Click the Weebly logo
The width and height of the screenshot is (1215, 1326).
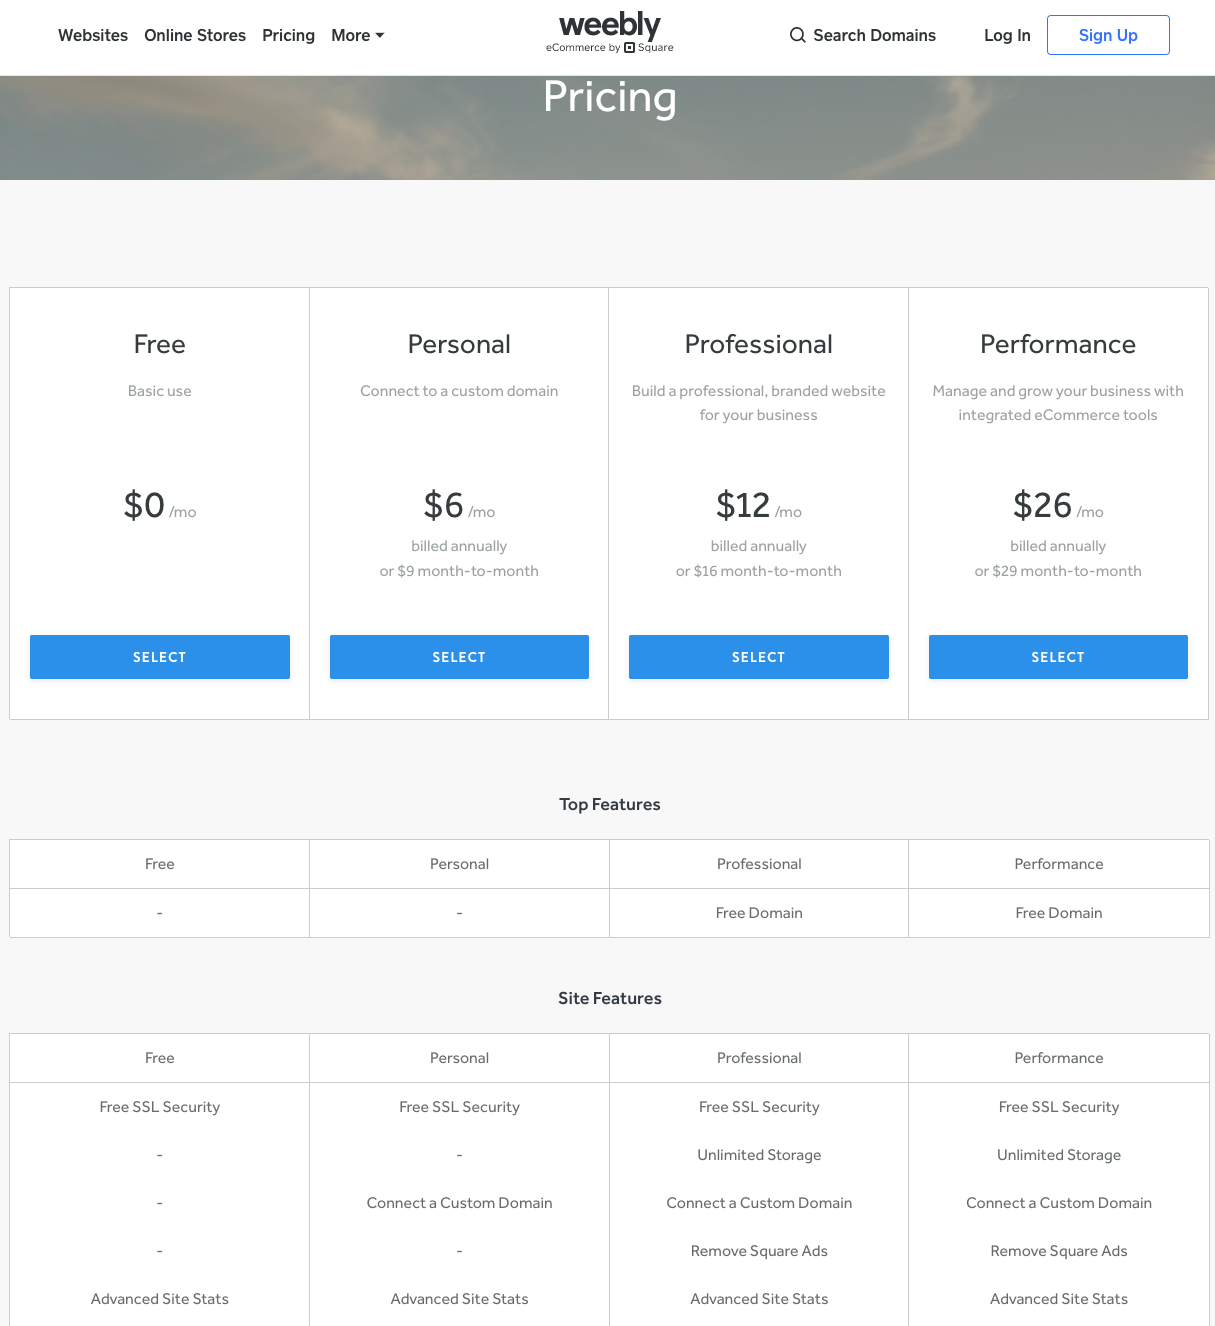coord(609,32)
